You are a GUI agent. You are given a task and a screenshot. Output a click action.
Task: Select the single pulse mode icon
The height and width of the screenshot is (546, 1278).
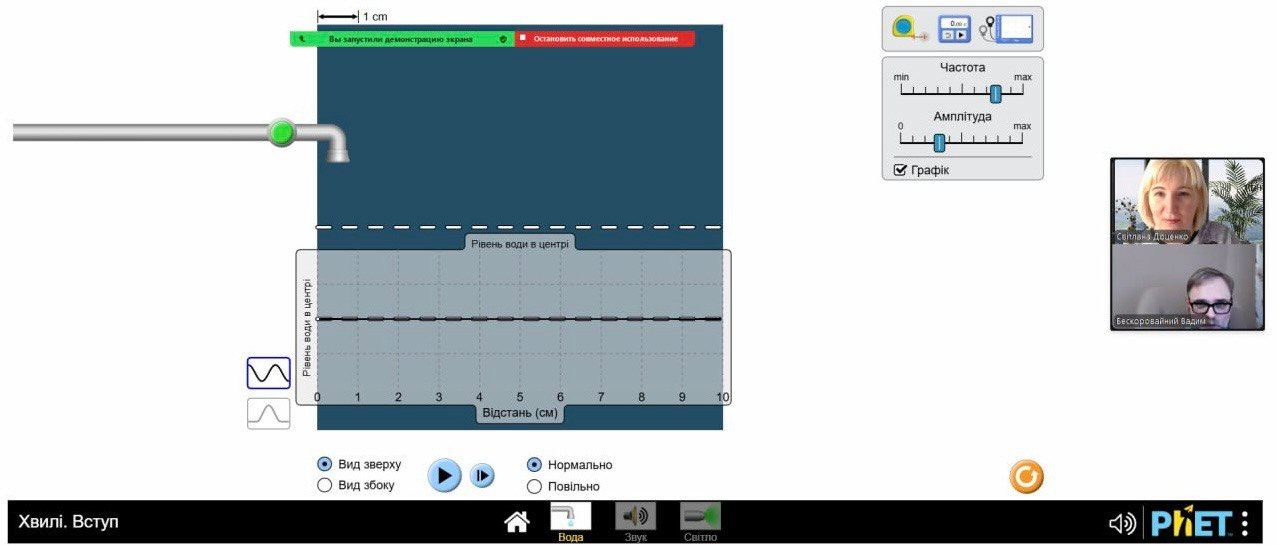[268, 413]
